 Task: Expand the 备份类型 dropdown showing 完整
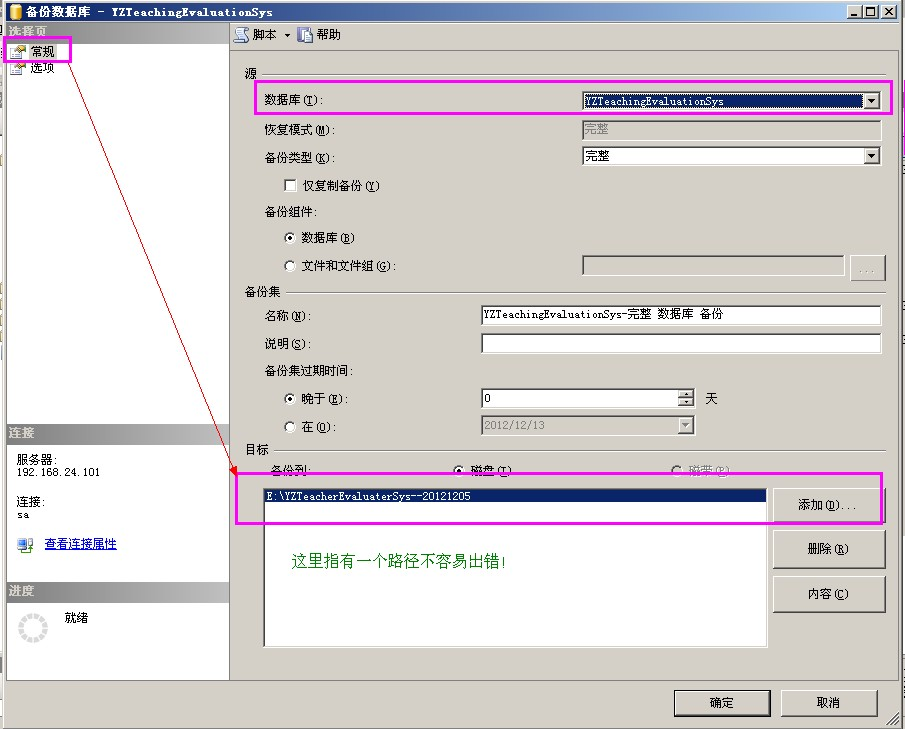point(870,155)
